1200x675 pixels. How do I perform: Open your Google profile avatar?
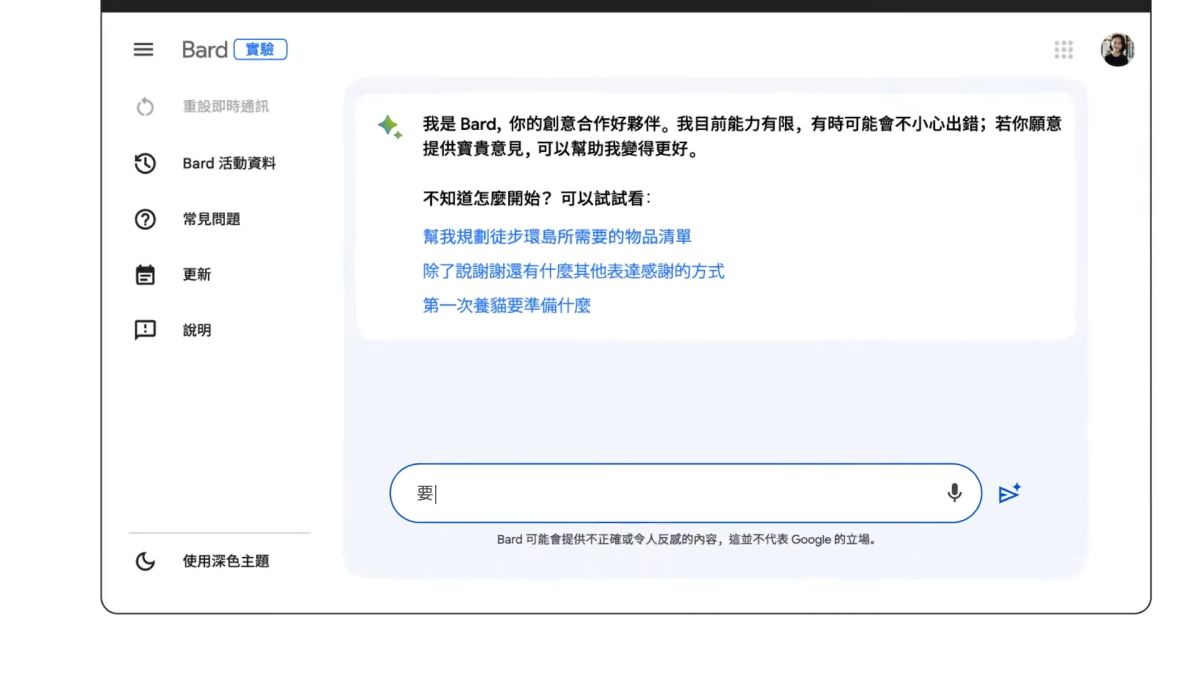tap(1119, 49)
